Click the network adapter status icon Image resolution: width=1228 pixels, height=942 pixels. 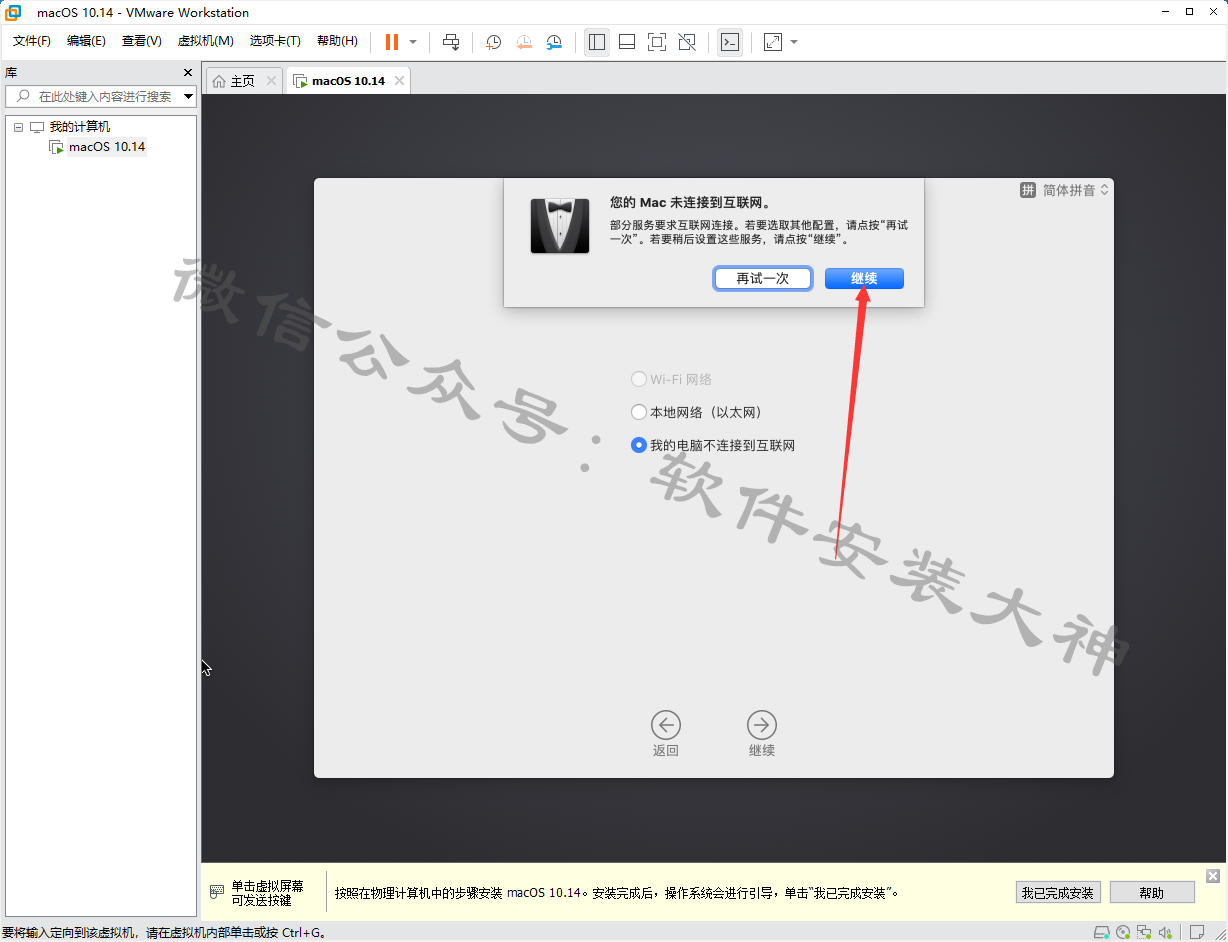[x=1144, y=932]
